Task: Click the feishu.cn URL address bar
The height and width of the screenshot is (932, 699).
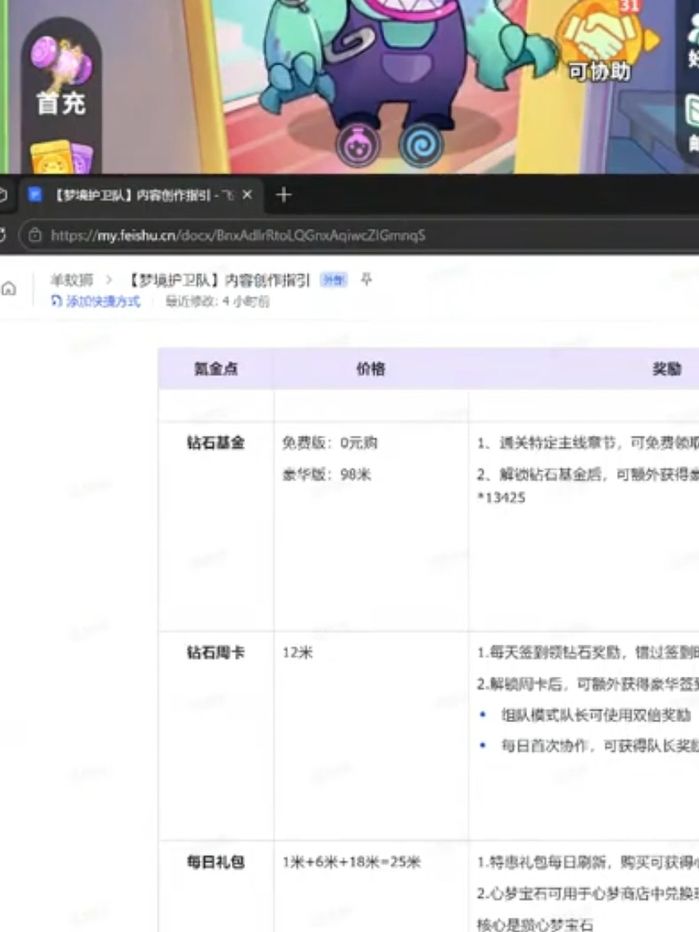Action: [238, 235]
